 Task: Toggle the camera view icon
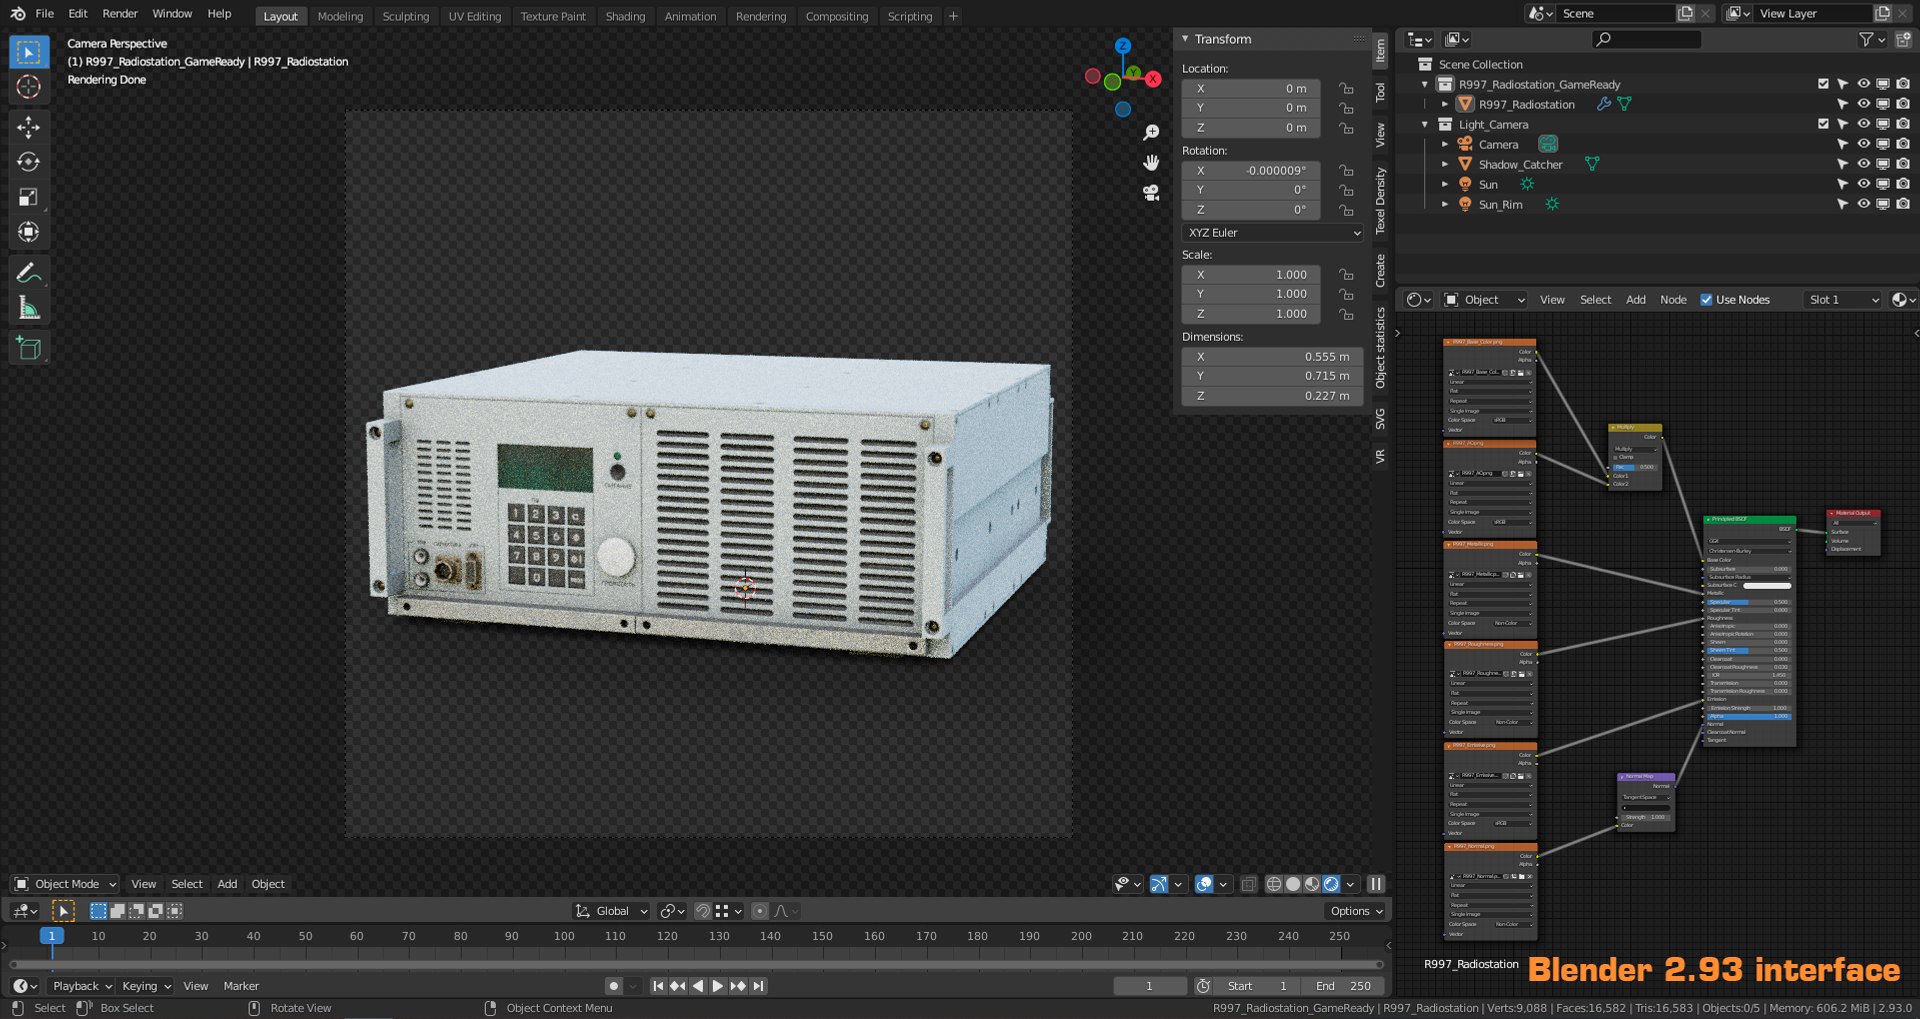coord(1151,192)
